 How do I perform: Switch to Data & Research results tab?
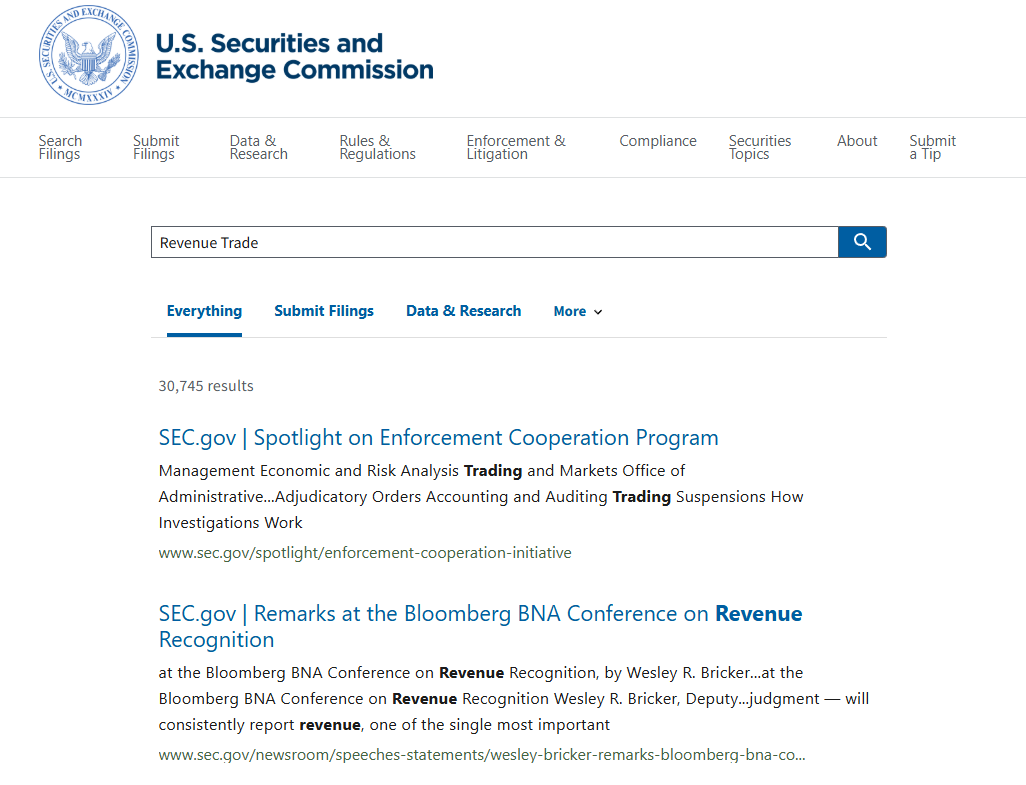(x=463, y=311)
